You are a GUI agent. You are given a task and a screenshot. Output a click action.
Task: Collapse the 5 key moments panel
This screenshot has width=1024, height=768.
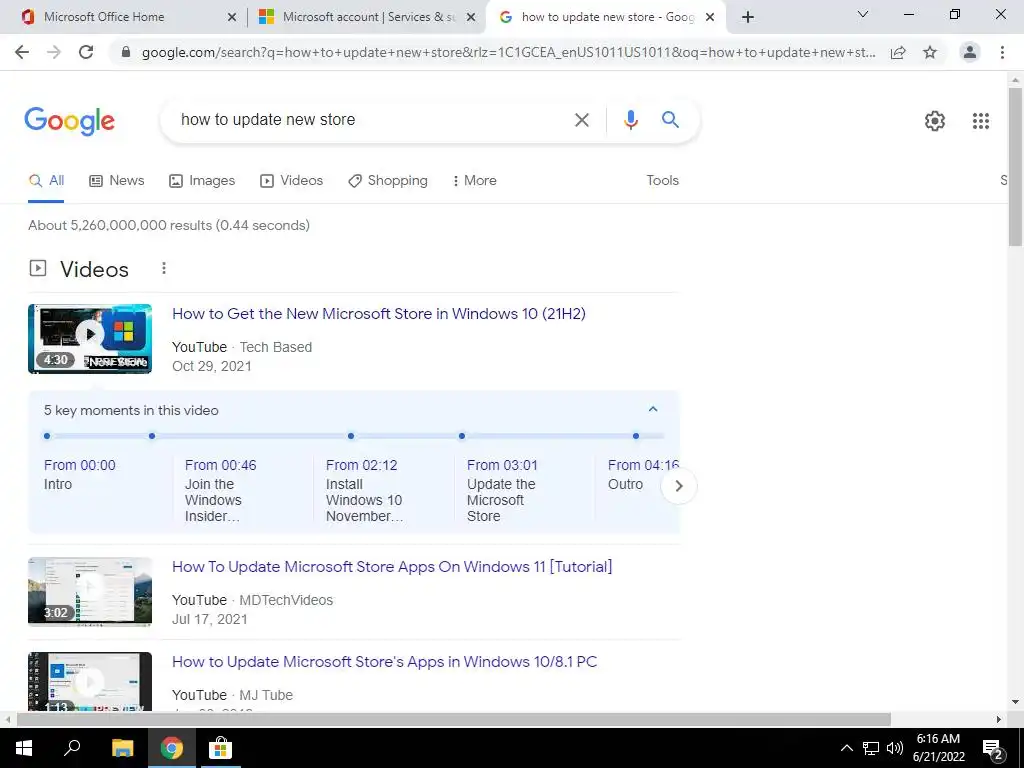click(652, 409)
